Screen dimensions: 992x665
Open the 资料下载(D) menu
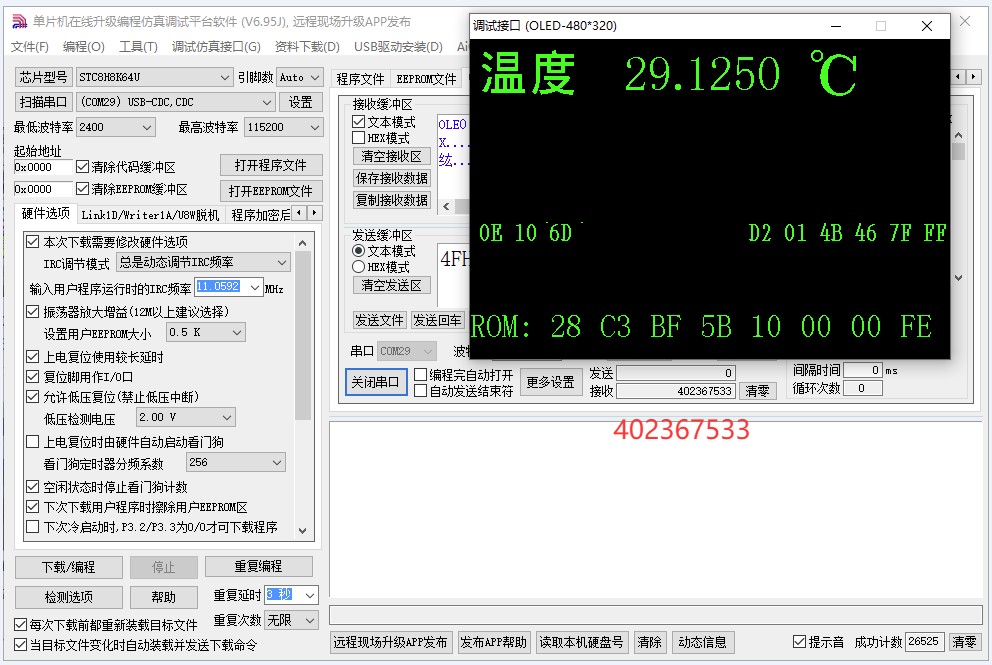307,47
